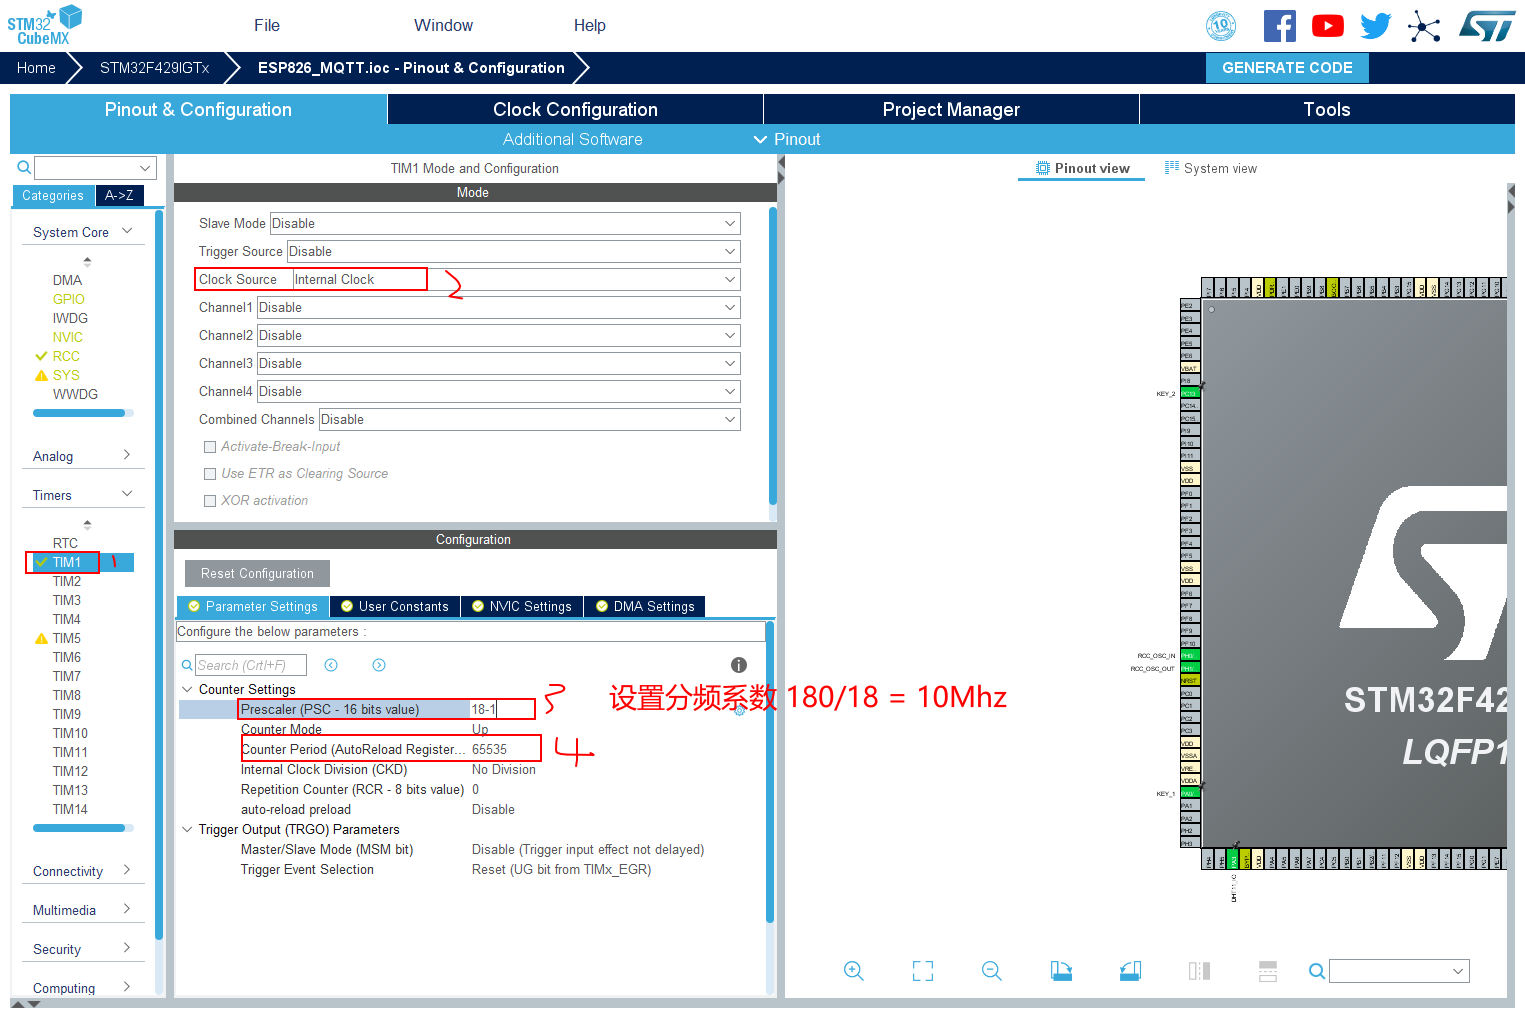1525x1018 pixels.
Task: Switch to the A->Z sorting tab
Action: [119, 195]
